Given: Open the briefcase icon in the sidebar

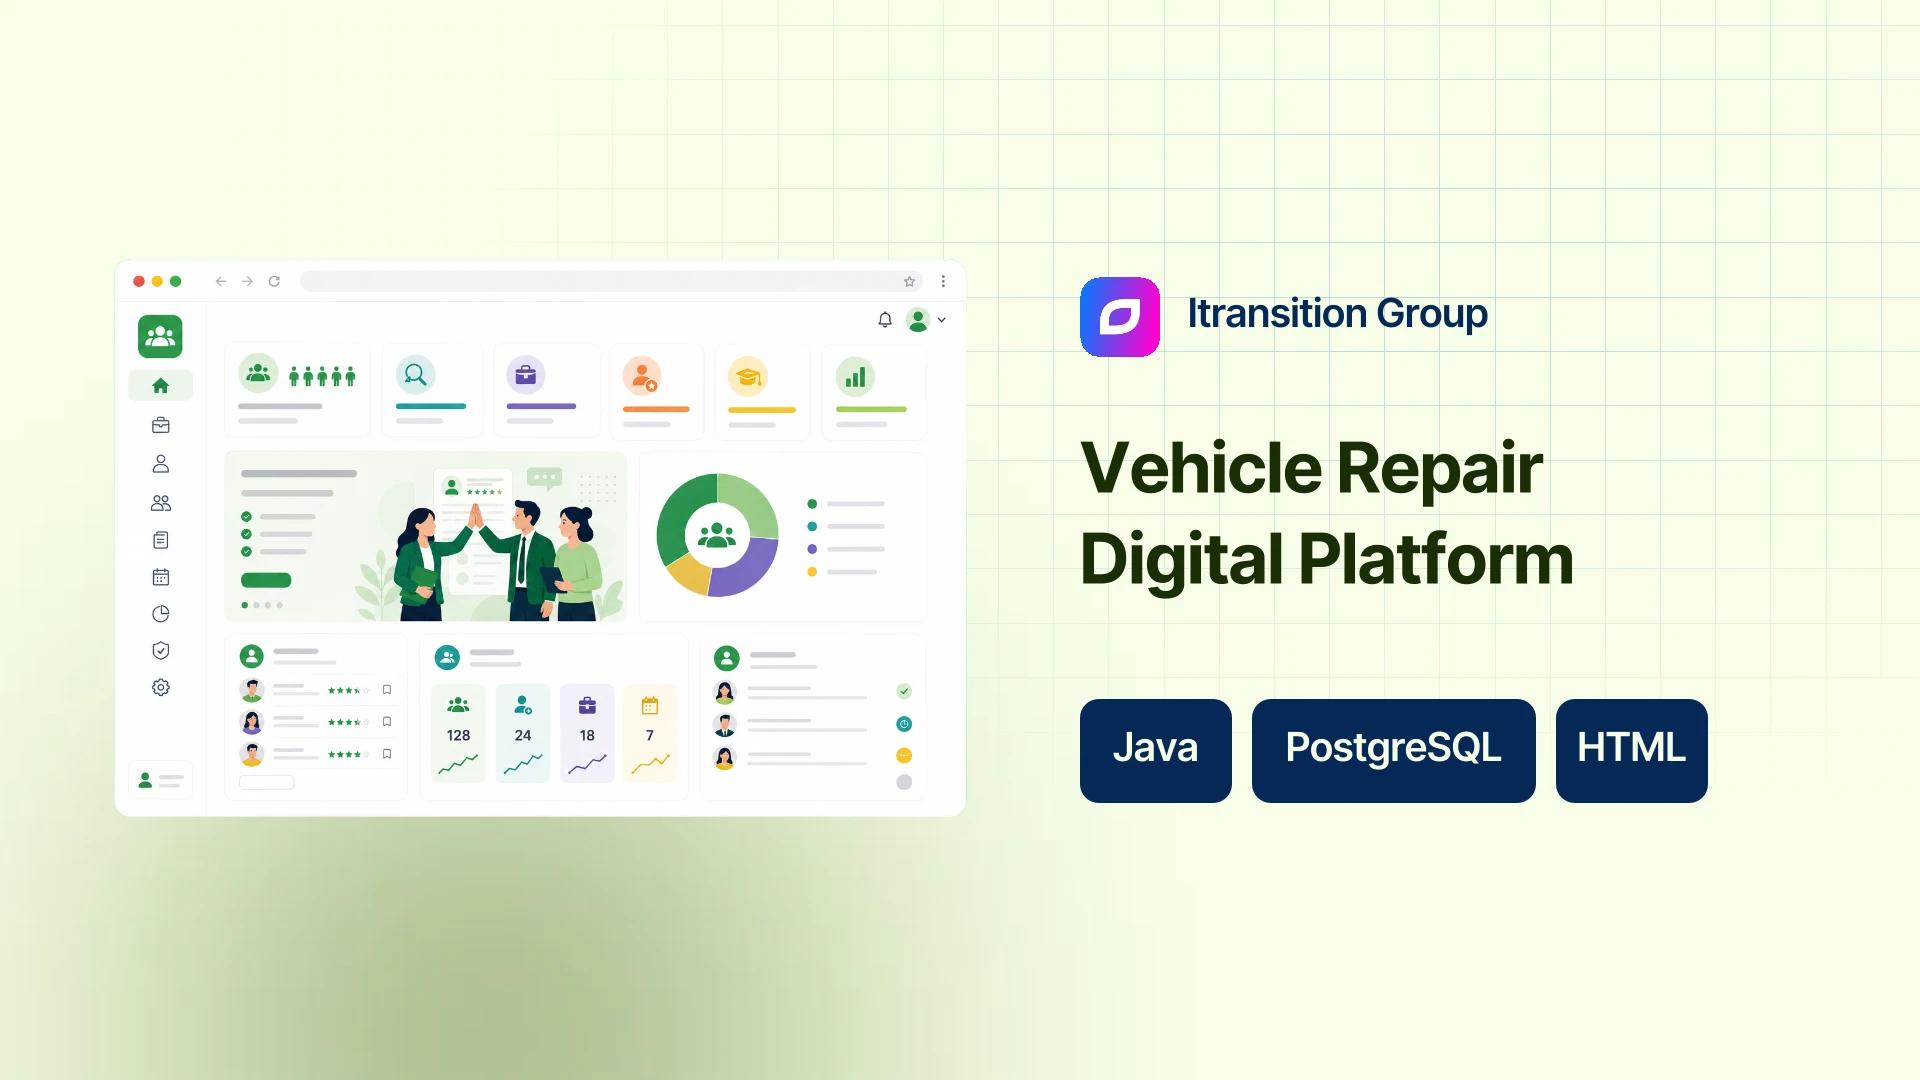Looking at the screenshot, I should pyautogui.click(x=160, y=425).
